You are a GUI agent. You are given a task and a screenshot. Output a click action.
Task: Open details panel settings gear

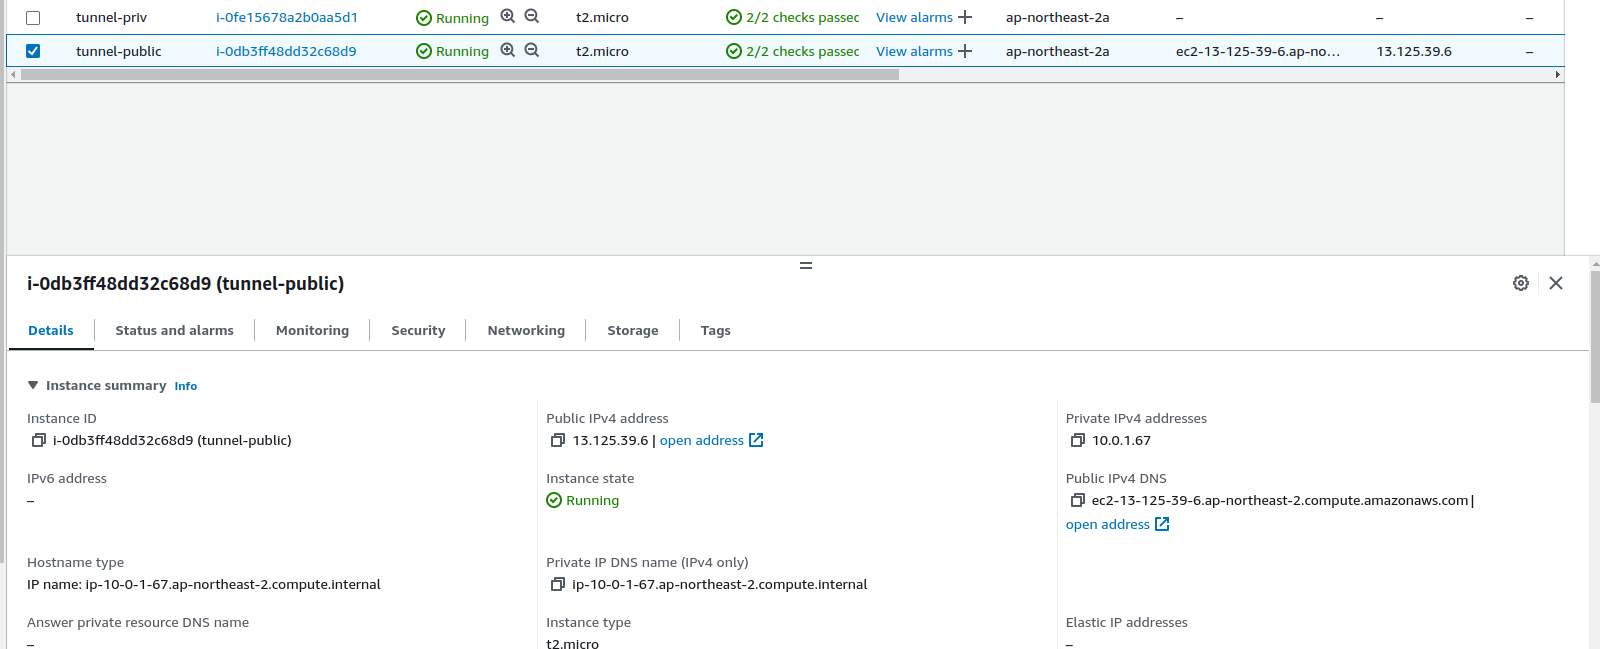[x=1520, y=283]
